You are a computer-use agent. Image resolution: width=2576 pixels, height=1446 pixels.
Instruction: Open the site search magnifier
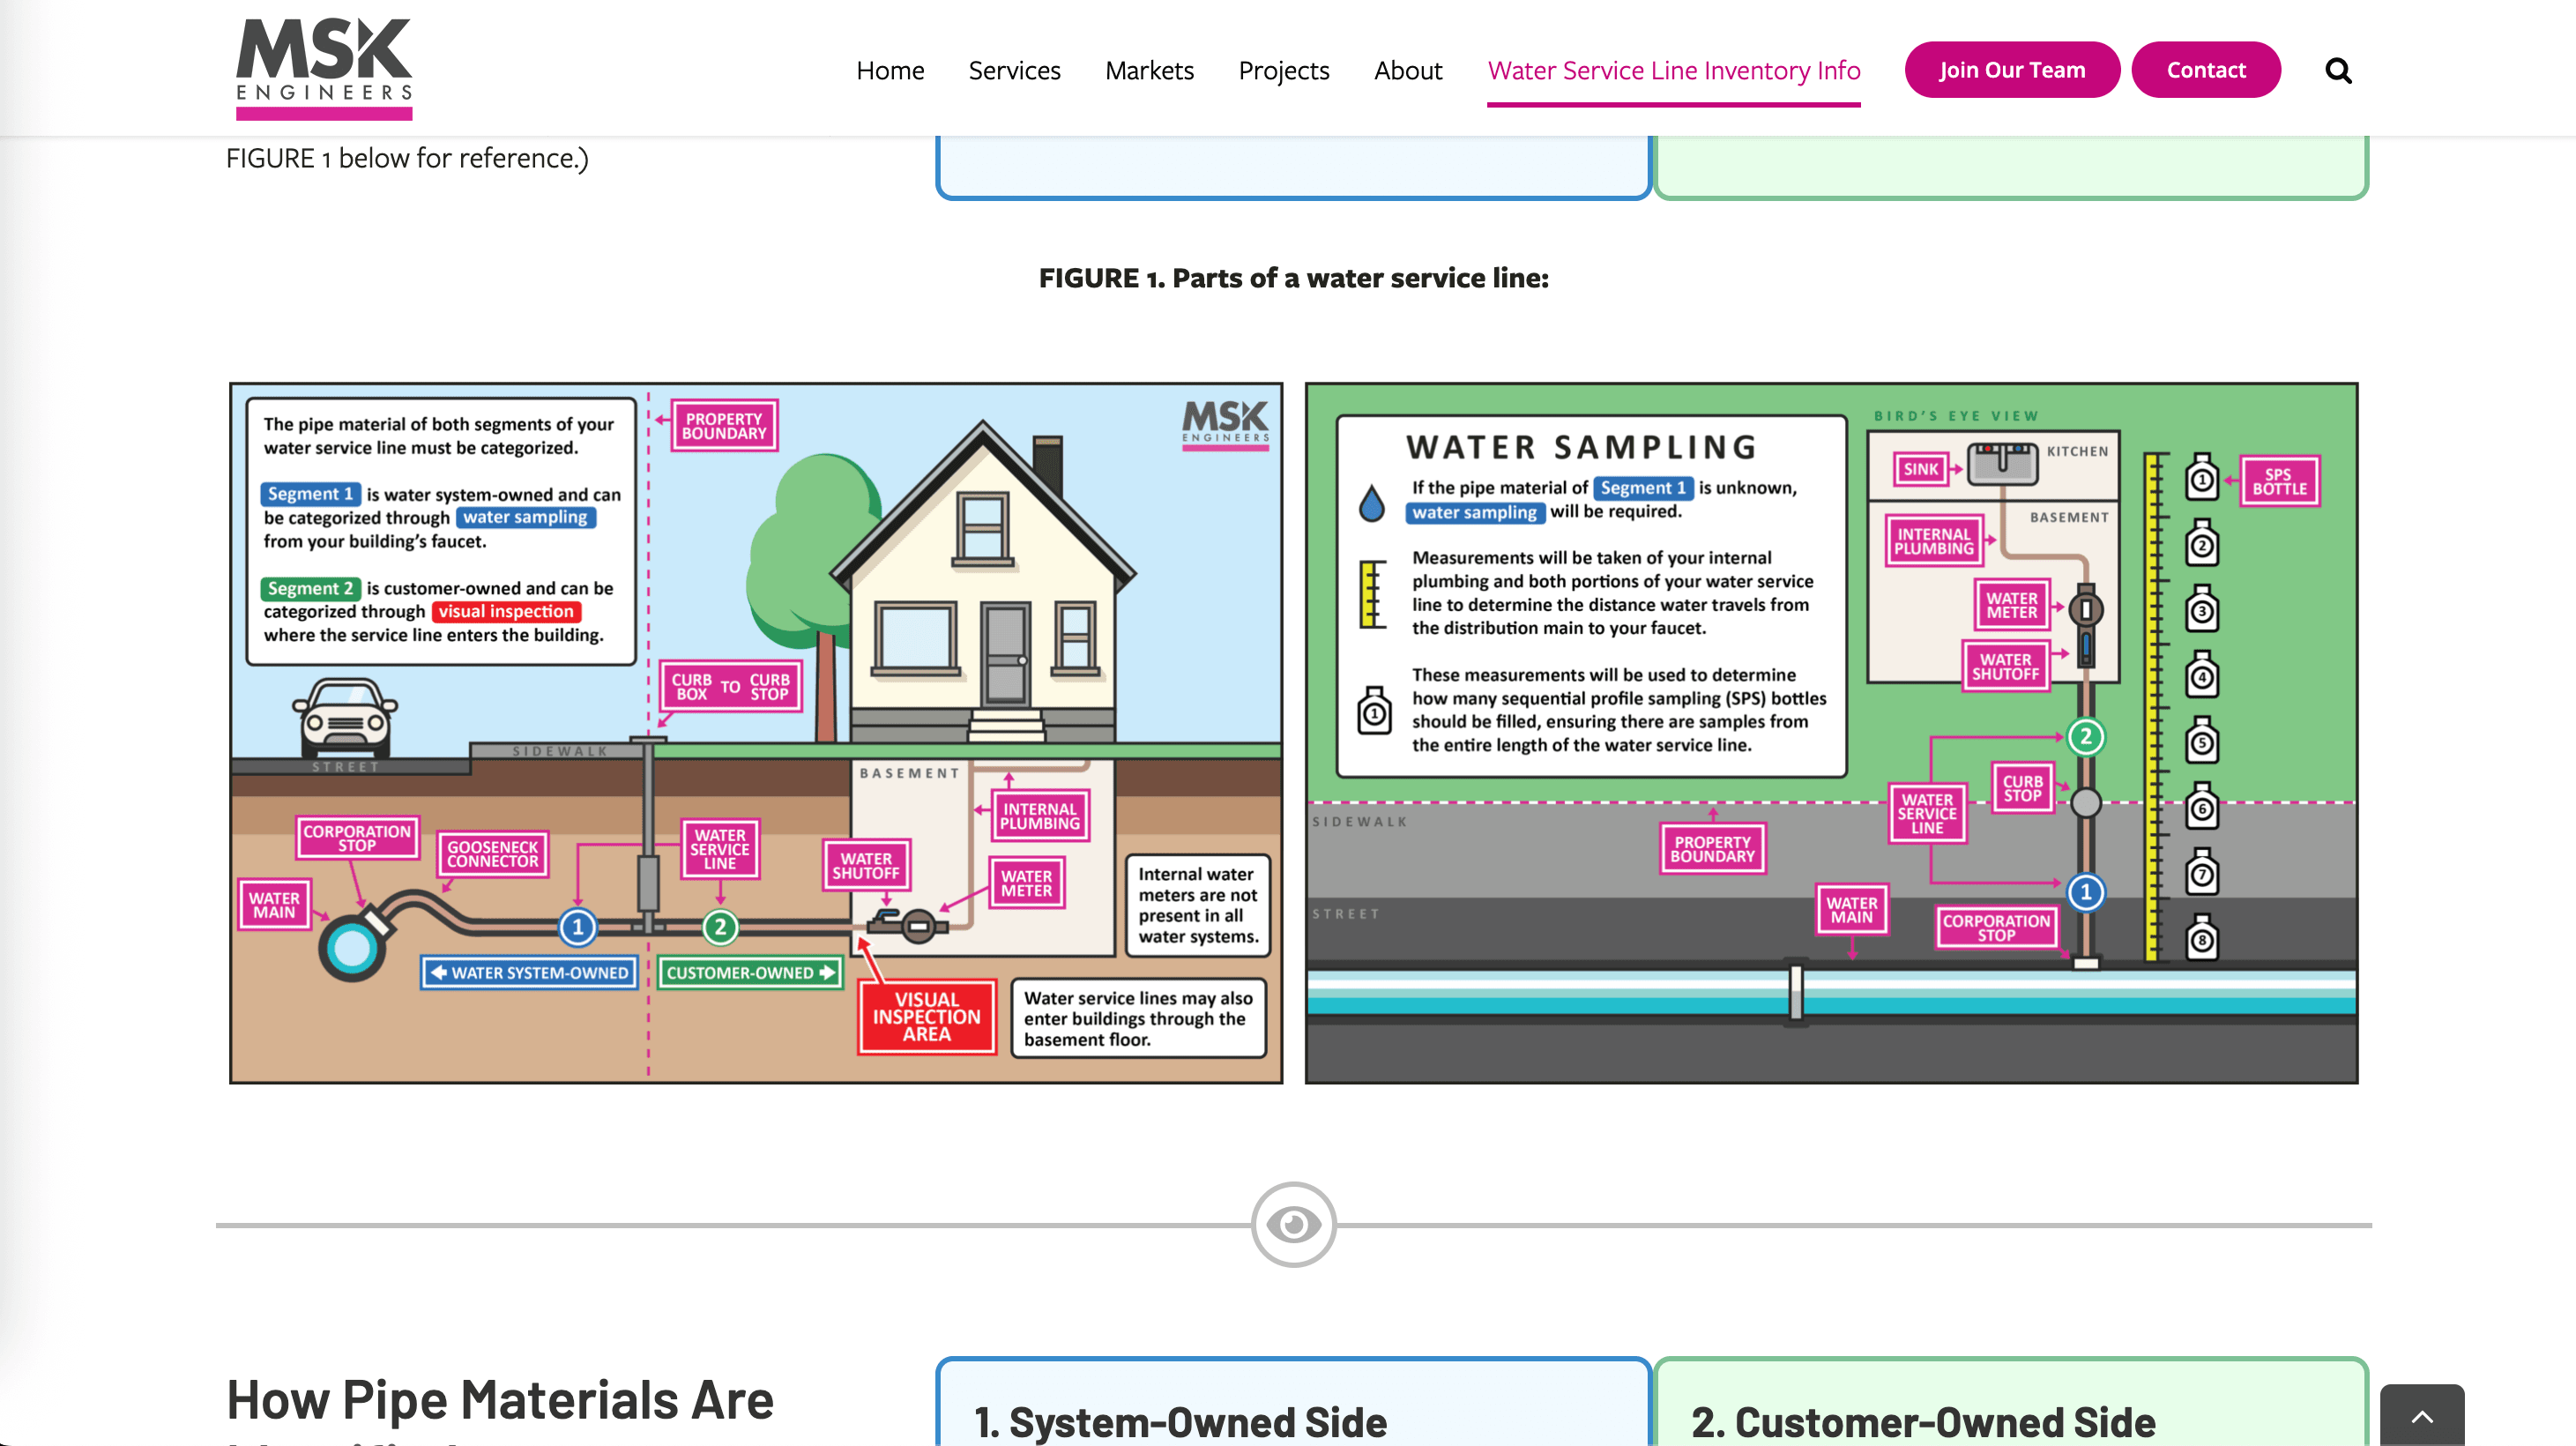click(x=2339, y=70)
